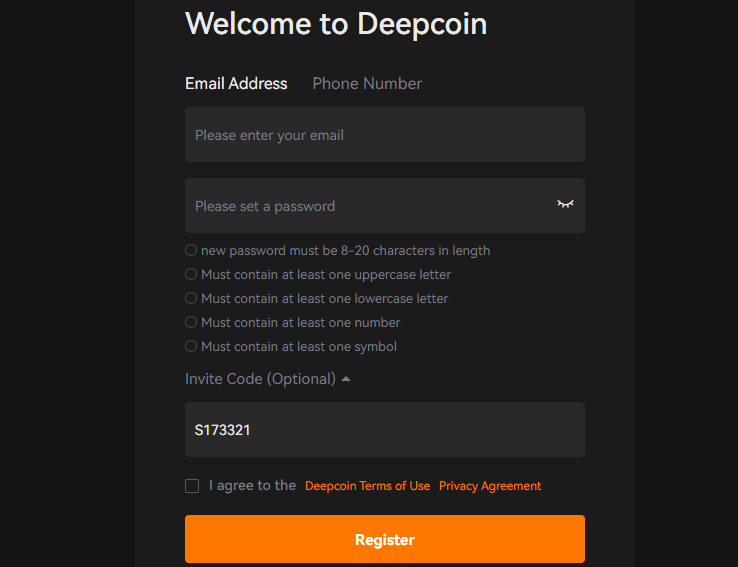Screen dimensions: 738x567
Task: Click the Invite Code (Optional) label
Action: pyautogui.click(x=260, y=379)
